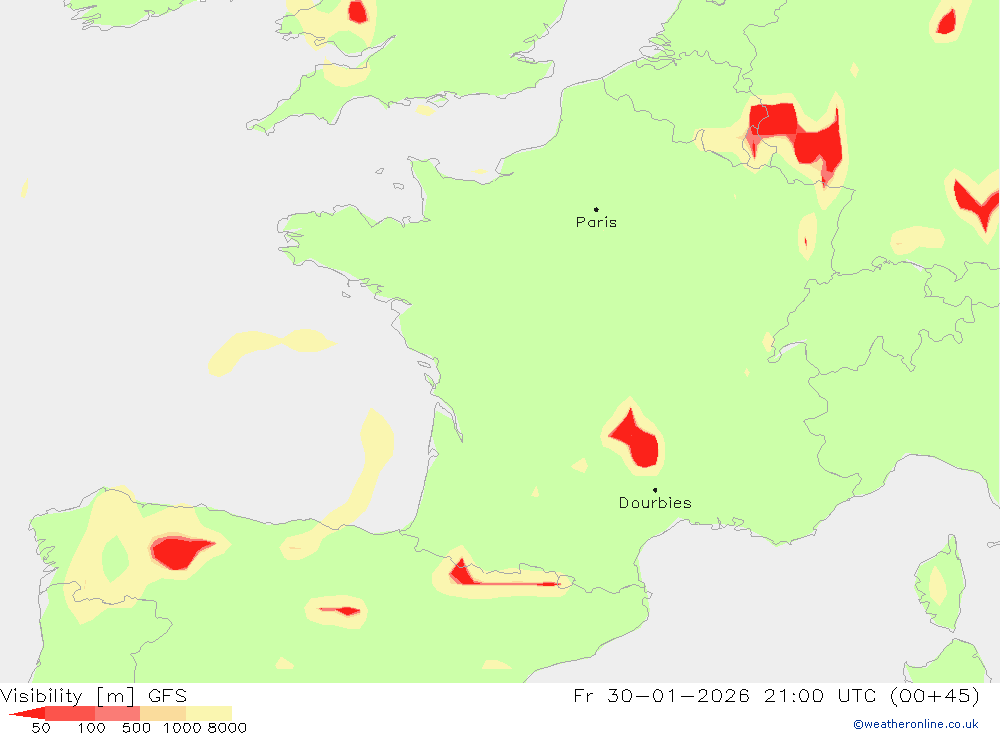Click the legend arrow below 50 m
1000x733 pixels.
[x=27, y=714]
